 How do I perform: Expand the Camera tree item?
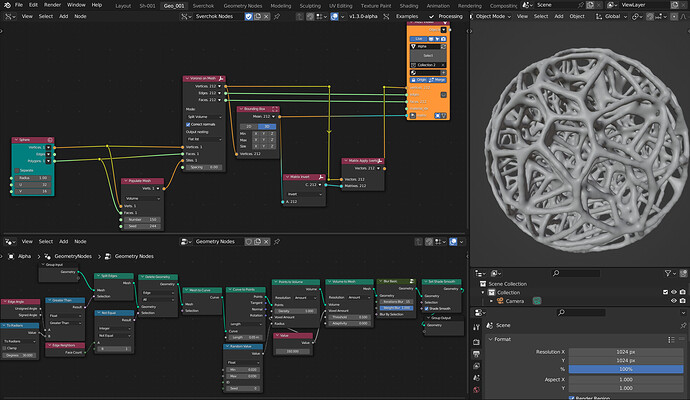(x=492, y=301)
